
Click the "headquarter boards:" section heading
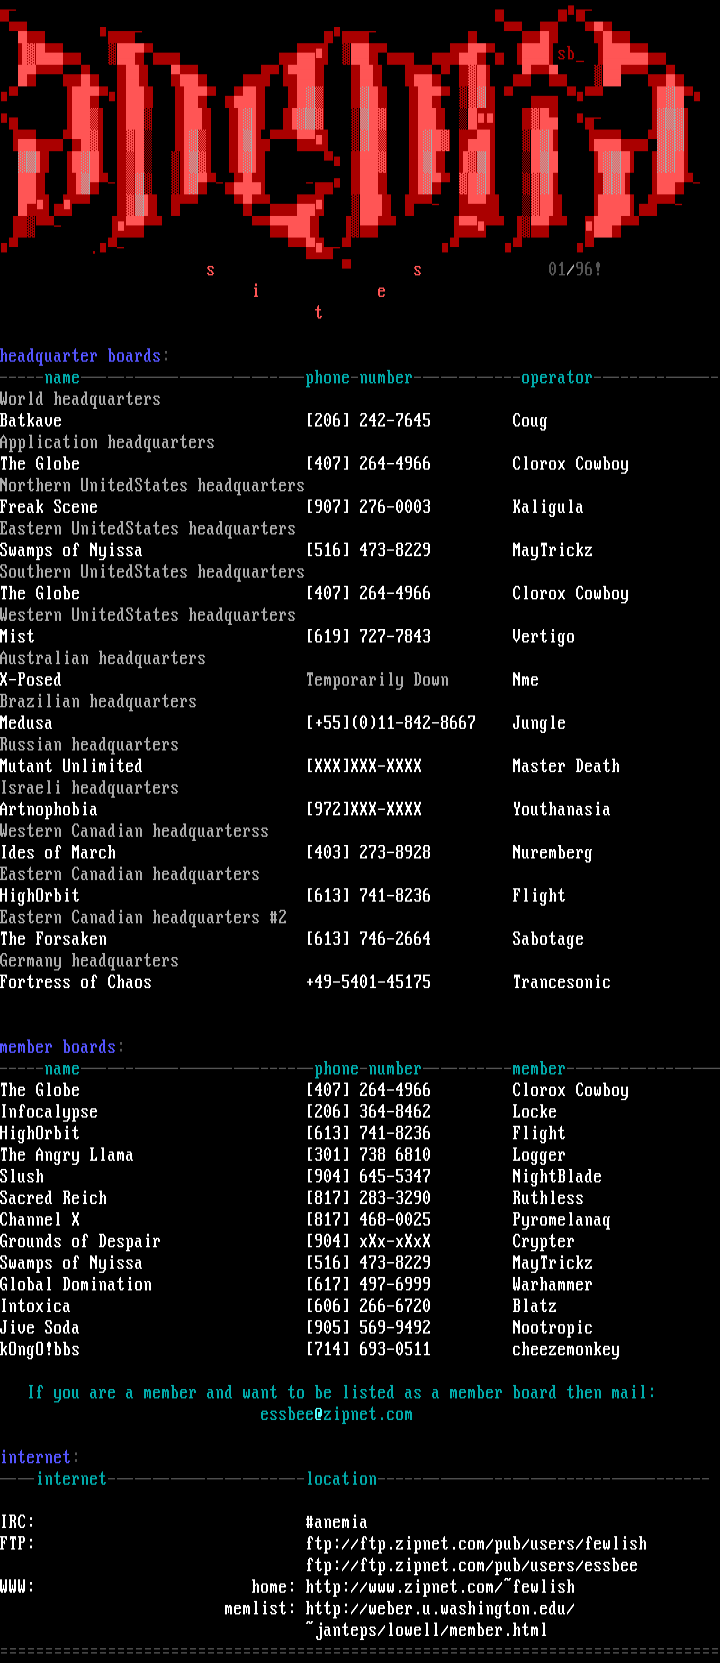(85, 356)
